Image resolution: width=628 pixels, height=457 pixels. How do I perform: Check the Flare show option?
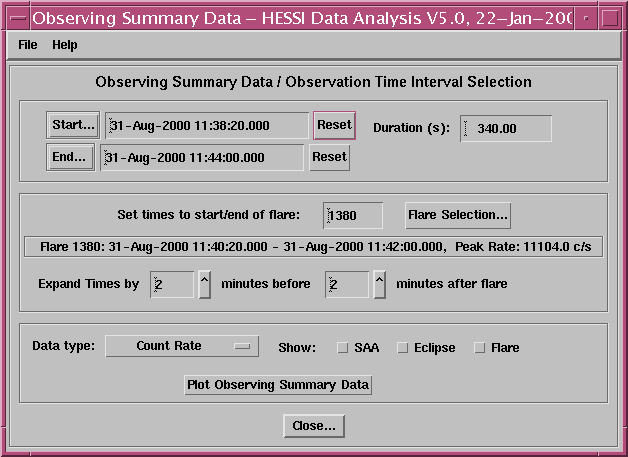click(x=479, y=348)
